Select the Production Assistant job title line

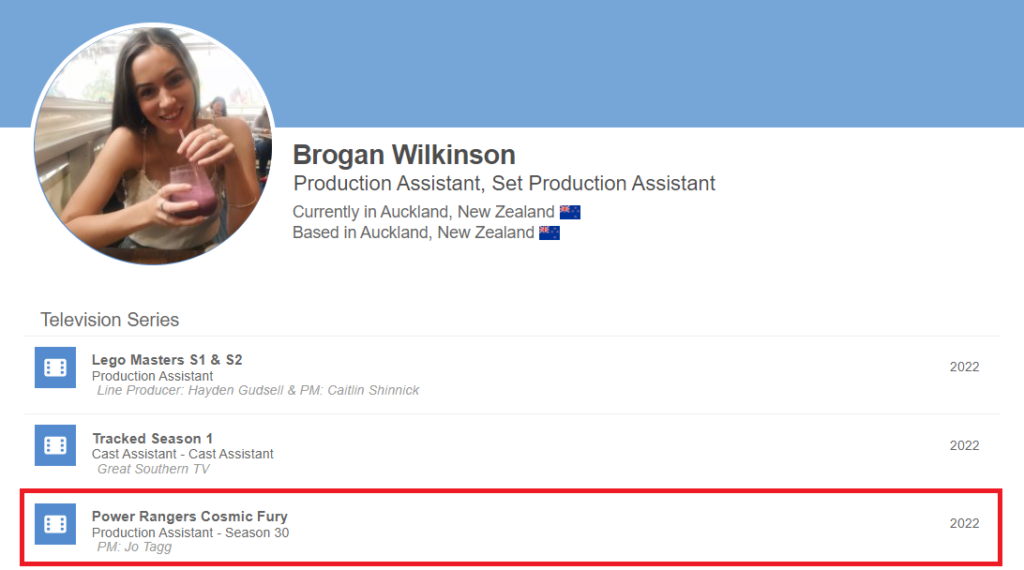tap(504, 184)
